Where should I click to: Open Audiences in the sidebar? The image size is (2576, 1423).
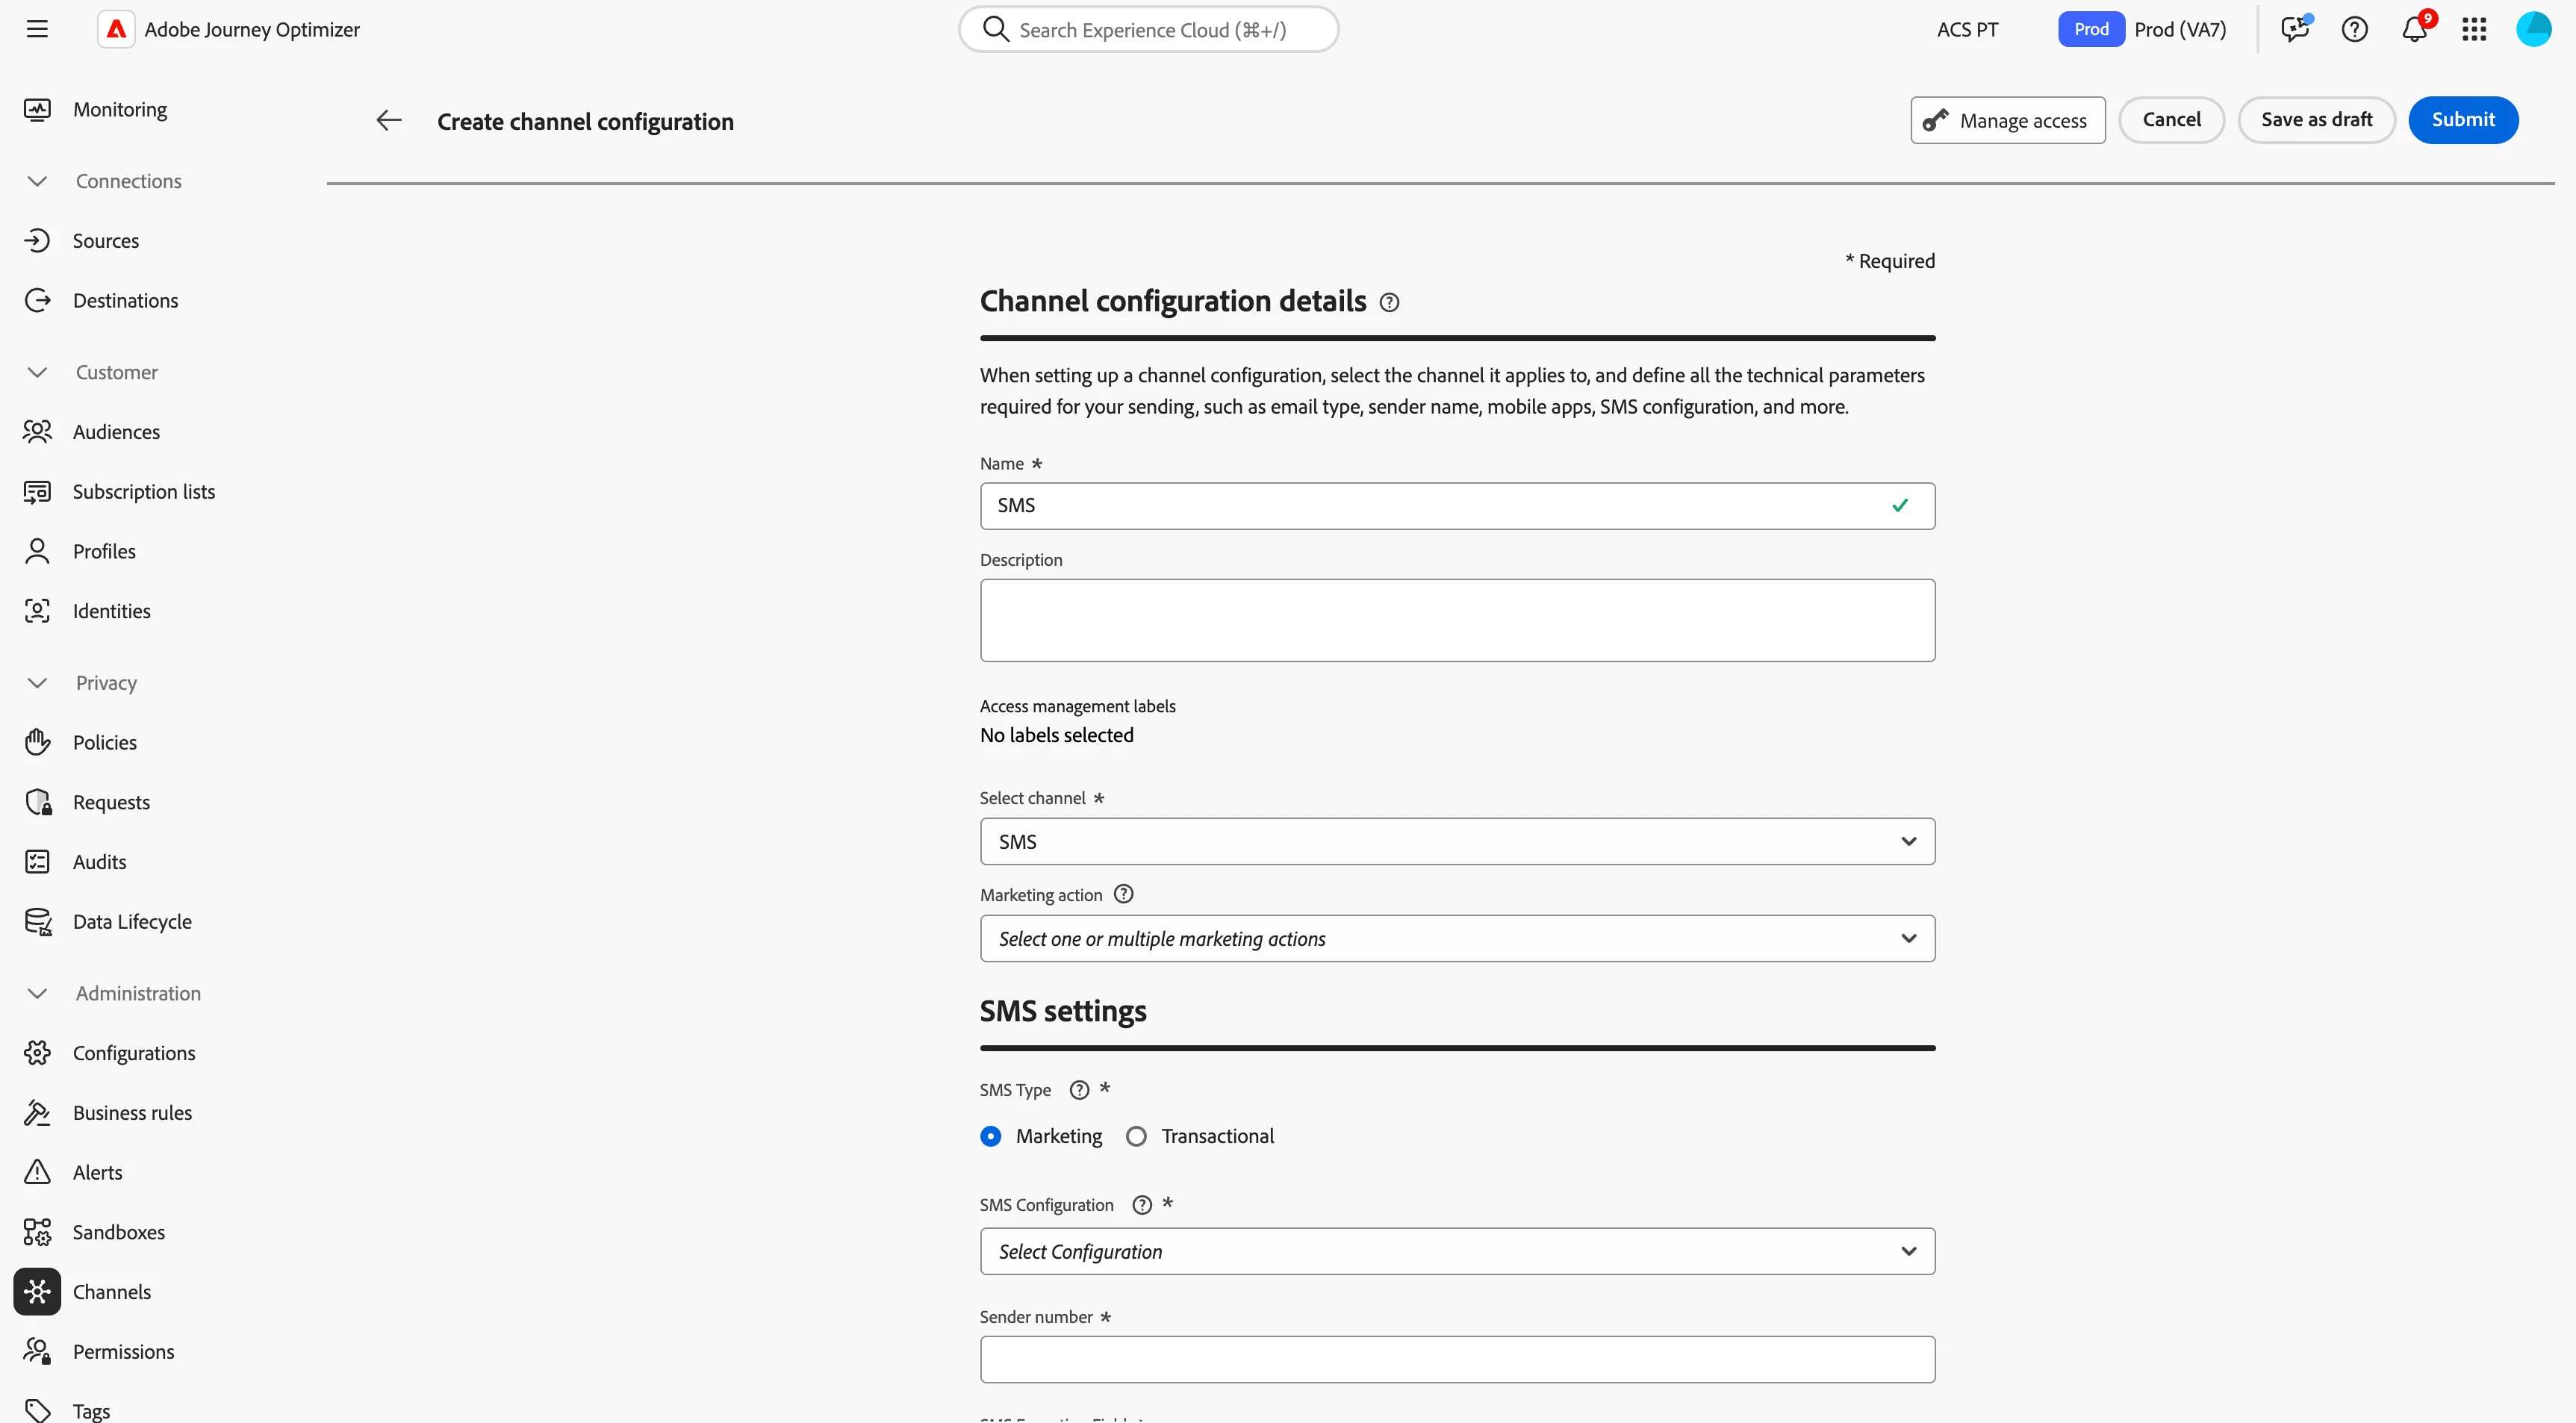coord(116,432)
